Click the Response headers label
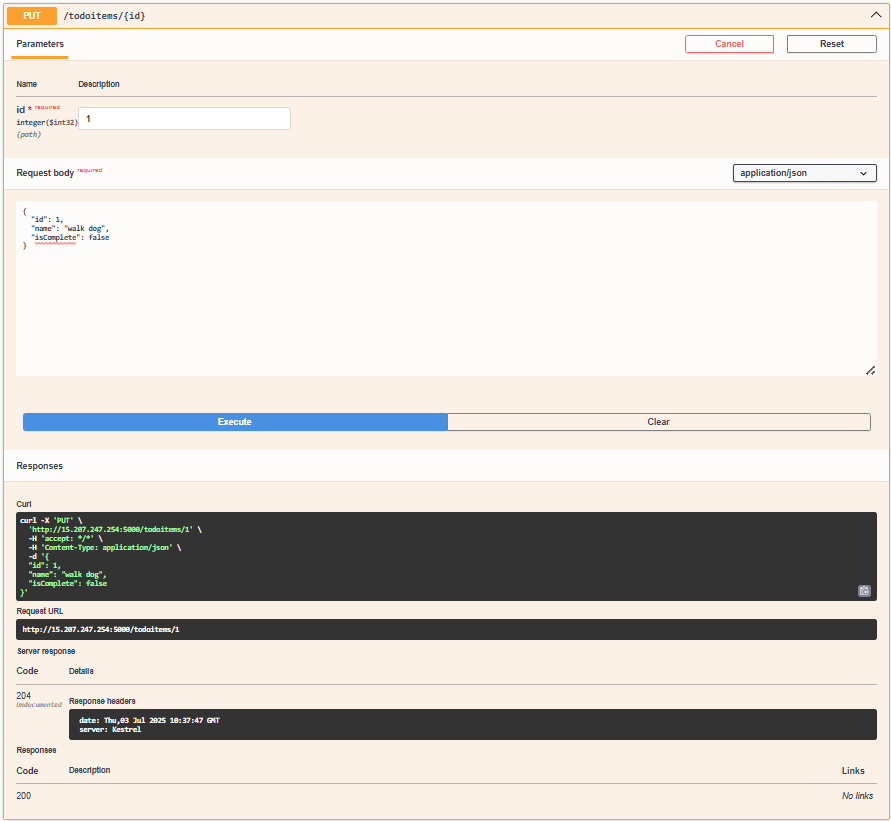This screenshot has width=891, height=821. tap(102, 701)
